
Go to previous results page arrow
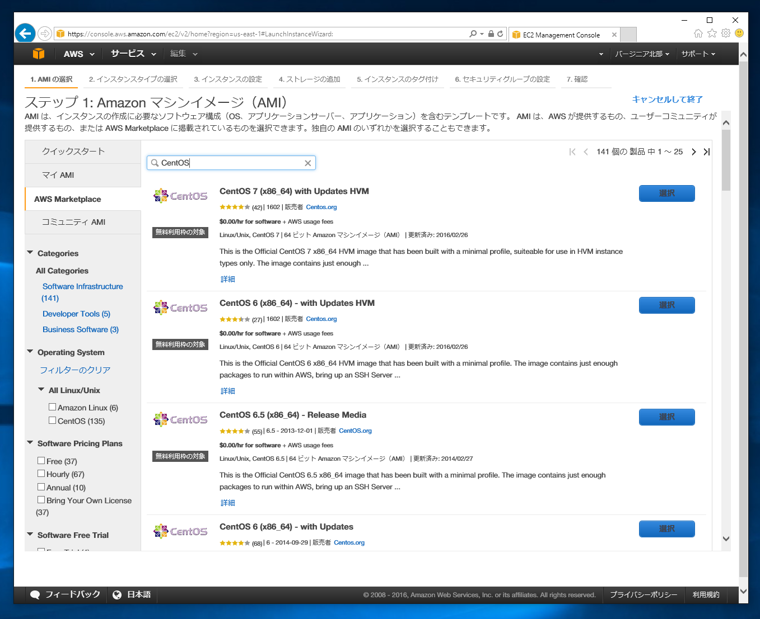click(586, 152)
